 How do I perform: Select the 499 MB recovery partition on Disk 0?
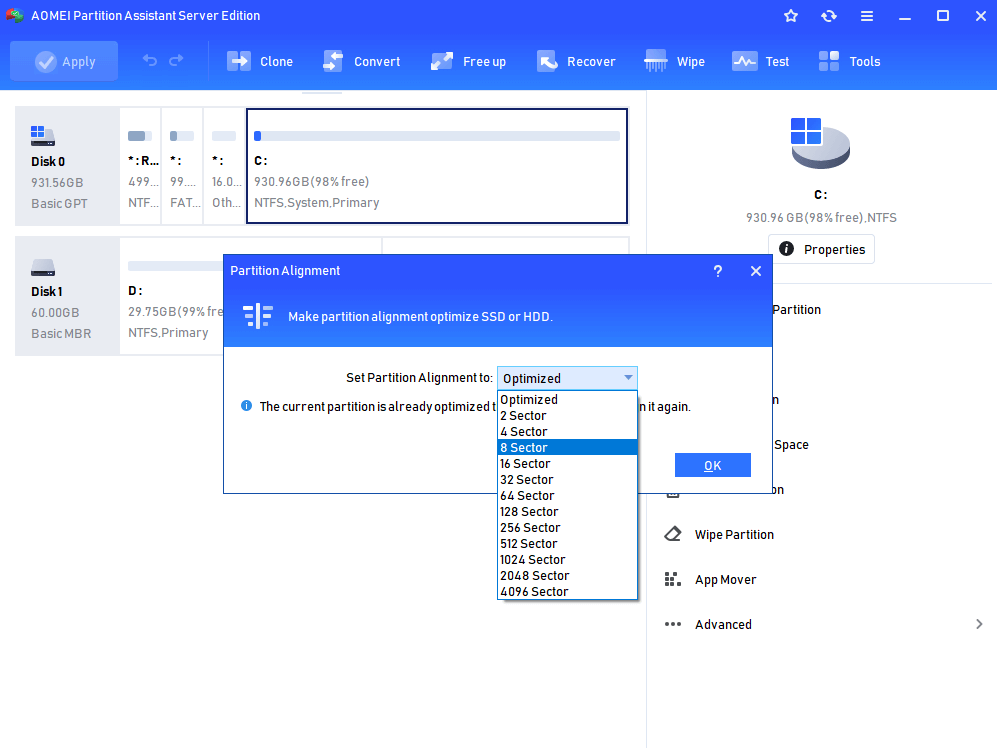coord(141,166)
